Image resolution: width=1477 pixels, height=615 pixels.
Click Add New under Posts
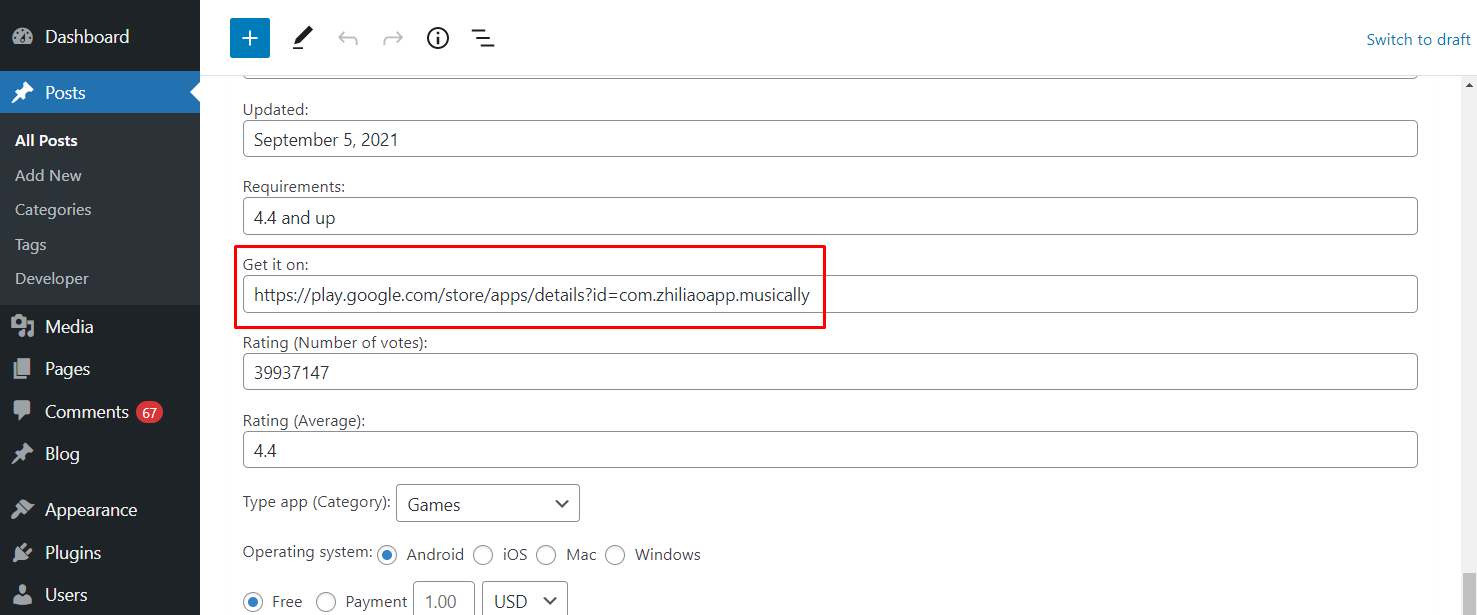pyautogui.click(x=48, y=175)
